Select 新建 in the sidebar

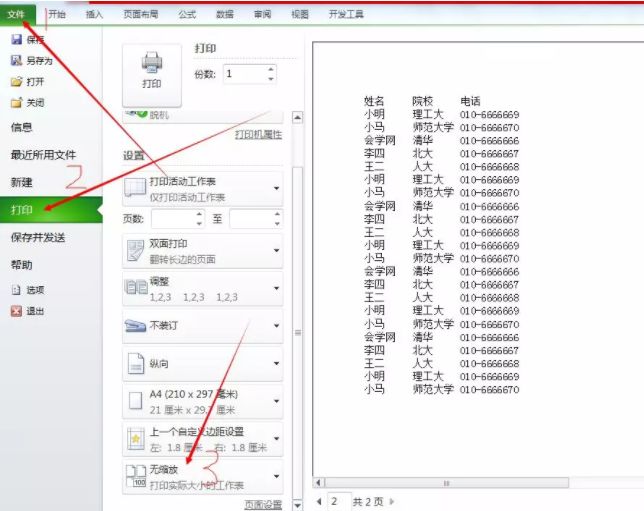pos(21,182)
